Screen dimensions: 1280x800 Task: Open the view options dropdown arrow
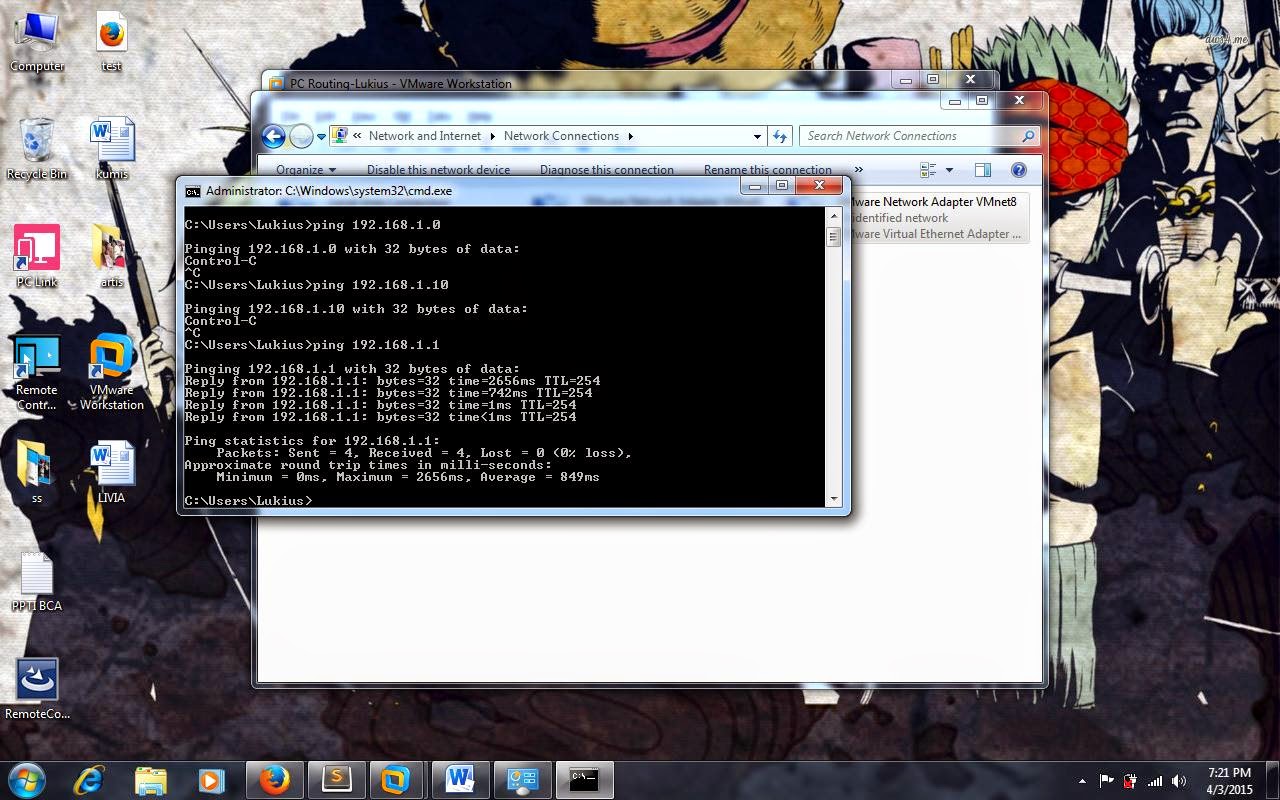(x=949, y=170)
